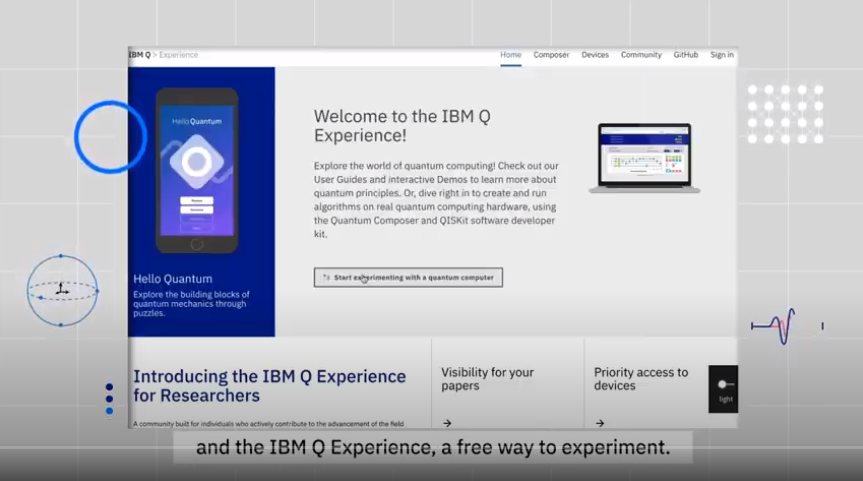The height and width of the screenshot is (481, 863).
Task: Click the icon inside the Start experimenting button
Action: (x=326, y=277)
